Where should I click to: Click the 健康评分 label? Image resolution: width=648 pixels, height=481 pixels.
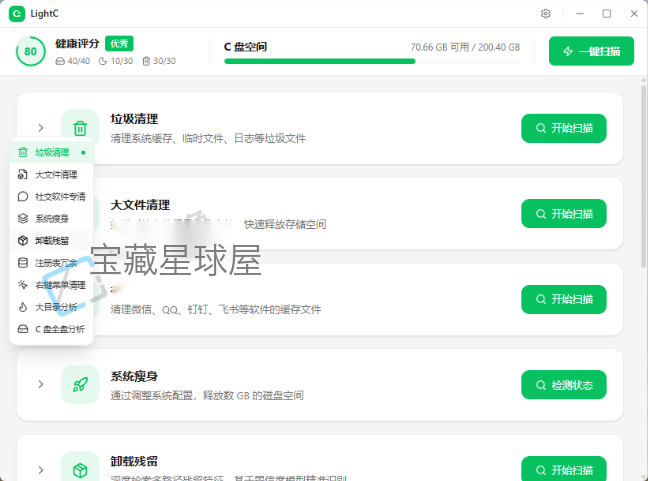(x=77, y=43)
